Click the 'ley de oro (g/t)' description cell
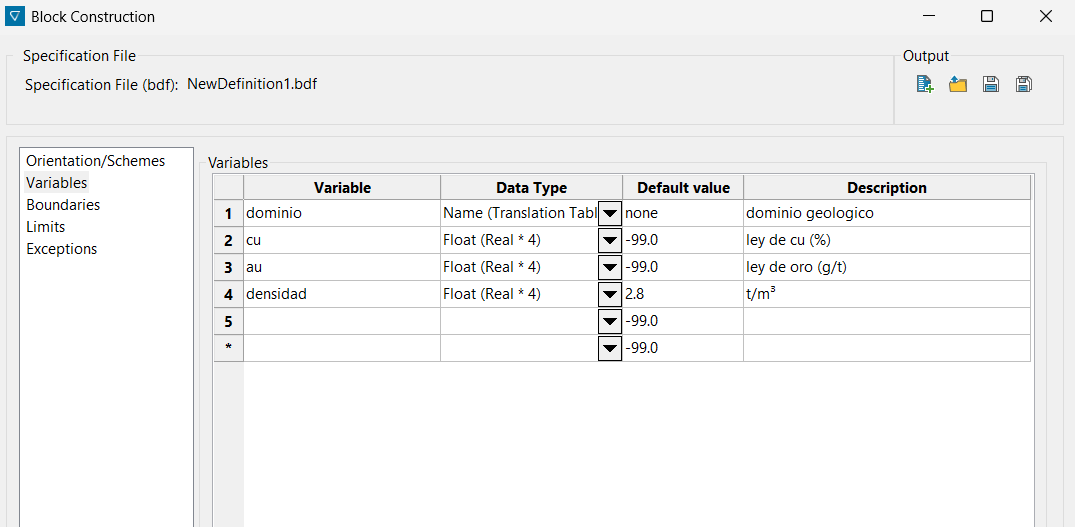The image size is (1075, 527). (886, 267)
